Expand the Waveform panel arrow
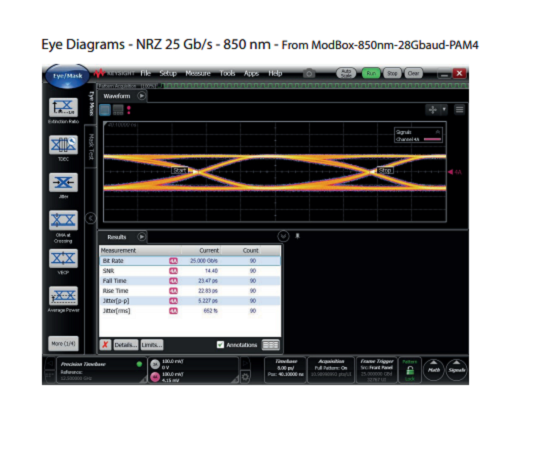 [142, 96]
